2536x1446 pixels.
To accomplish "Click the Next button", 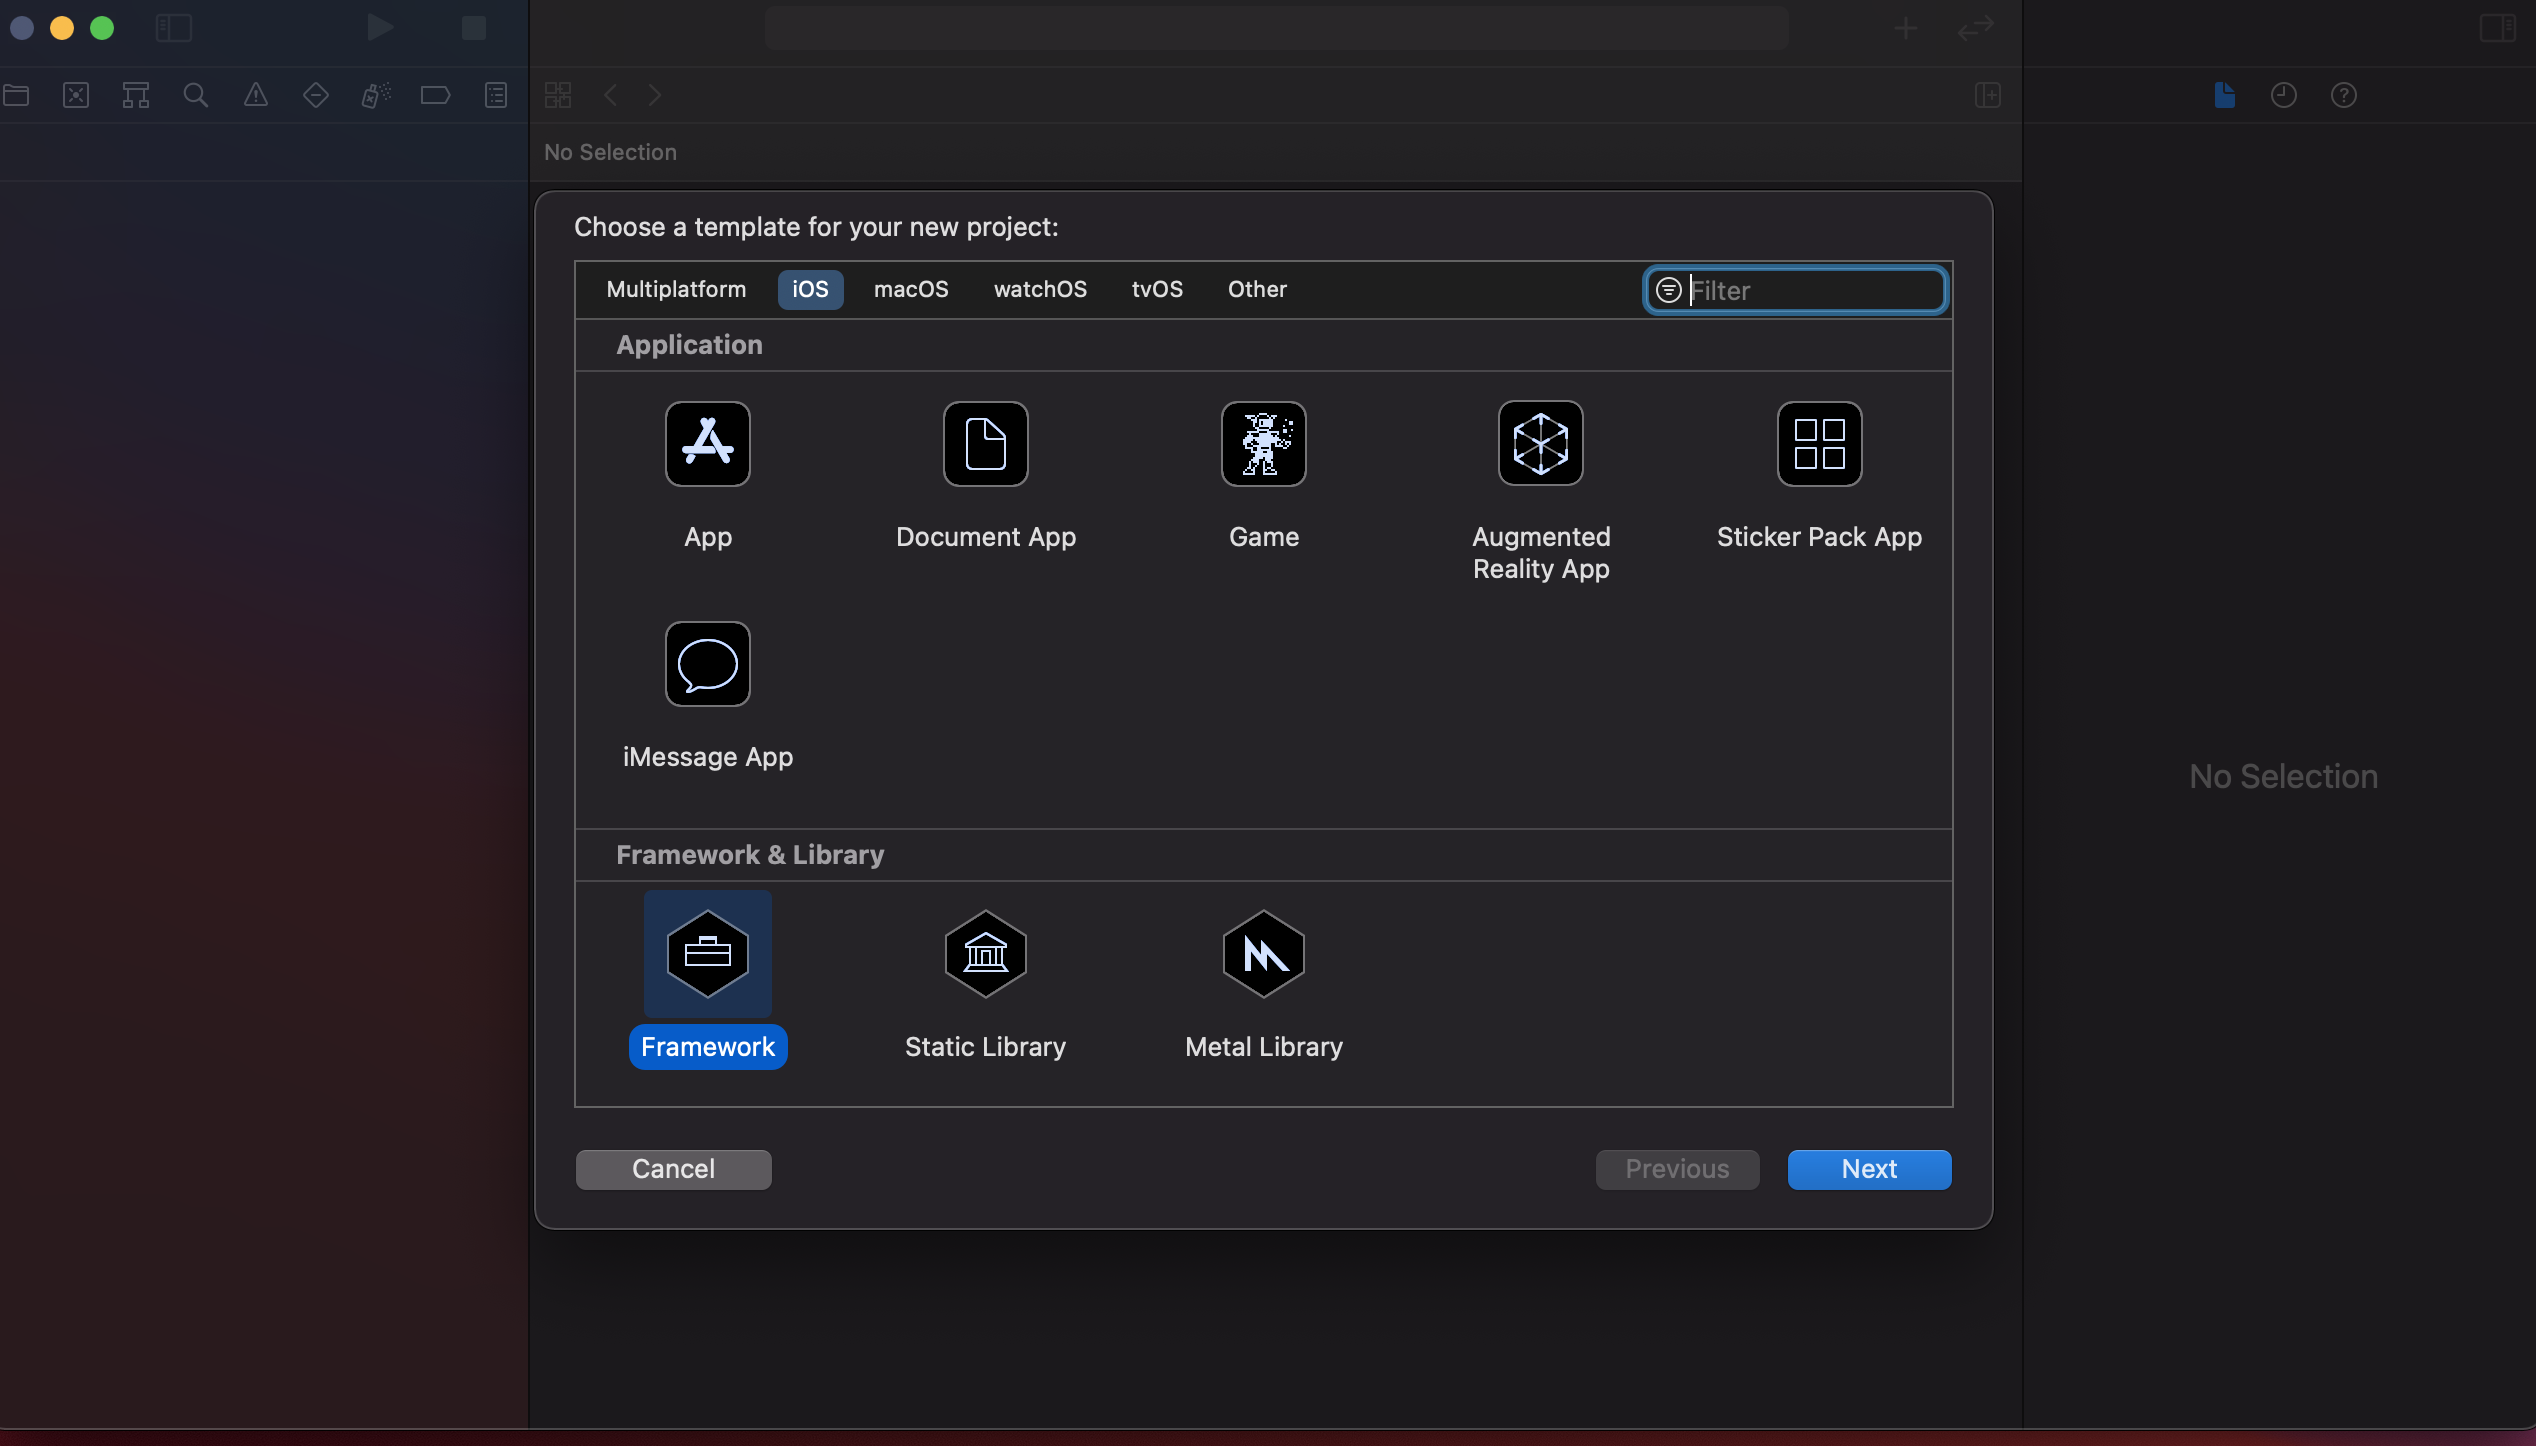I will (x=1868, y=1169).
